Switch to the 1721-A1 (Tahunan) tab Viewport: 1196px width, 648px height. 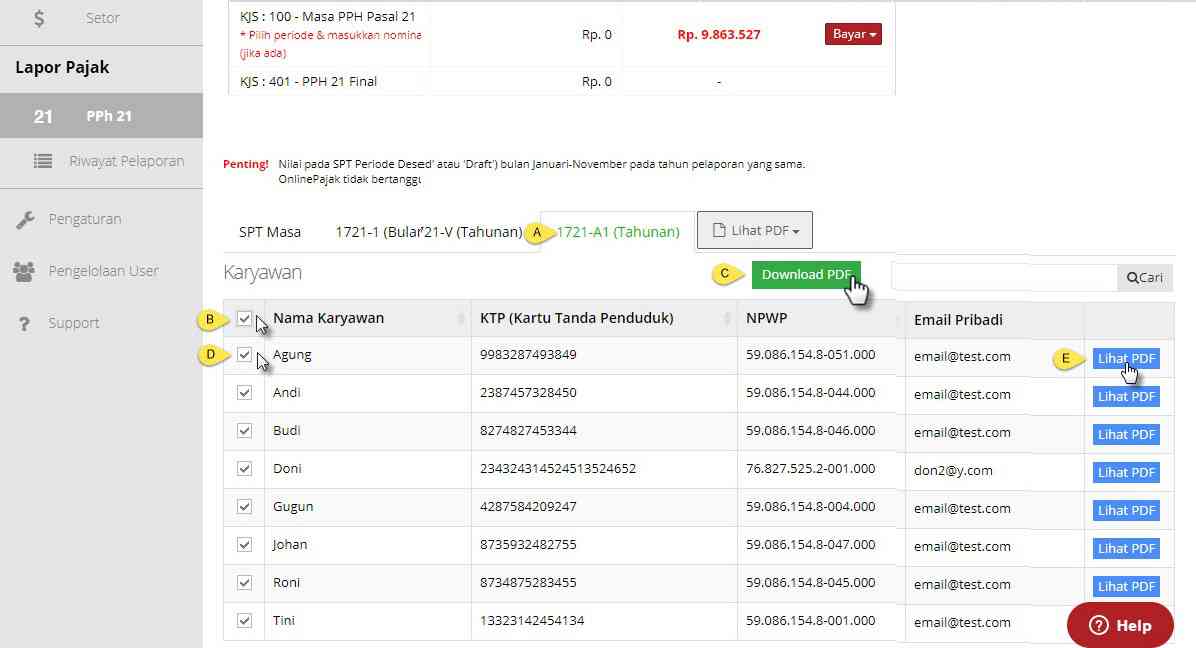pos(617,229)
